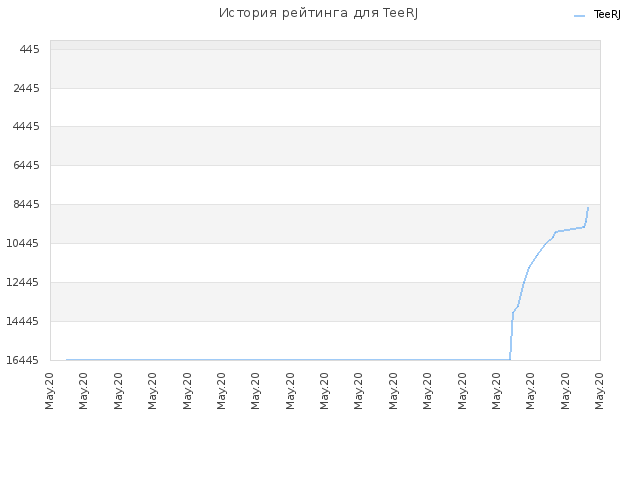Click the 6445 y-axis label
The height and width of the screenshot is (480, 640).
[27, 165]
